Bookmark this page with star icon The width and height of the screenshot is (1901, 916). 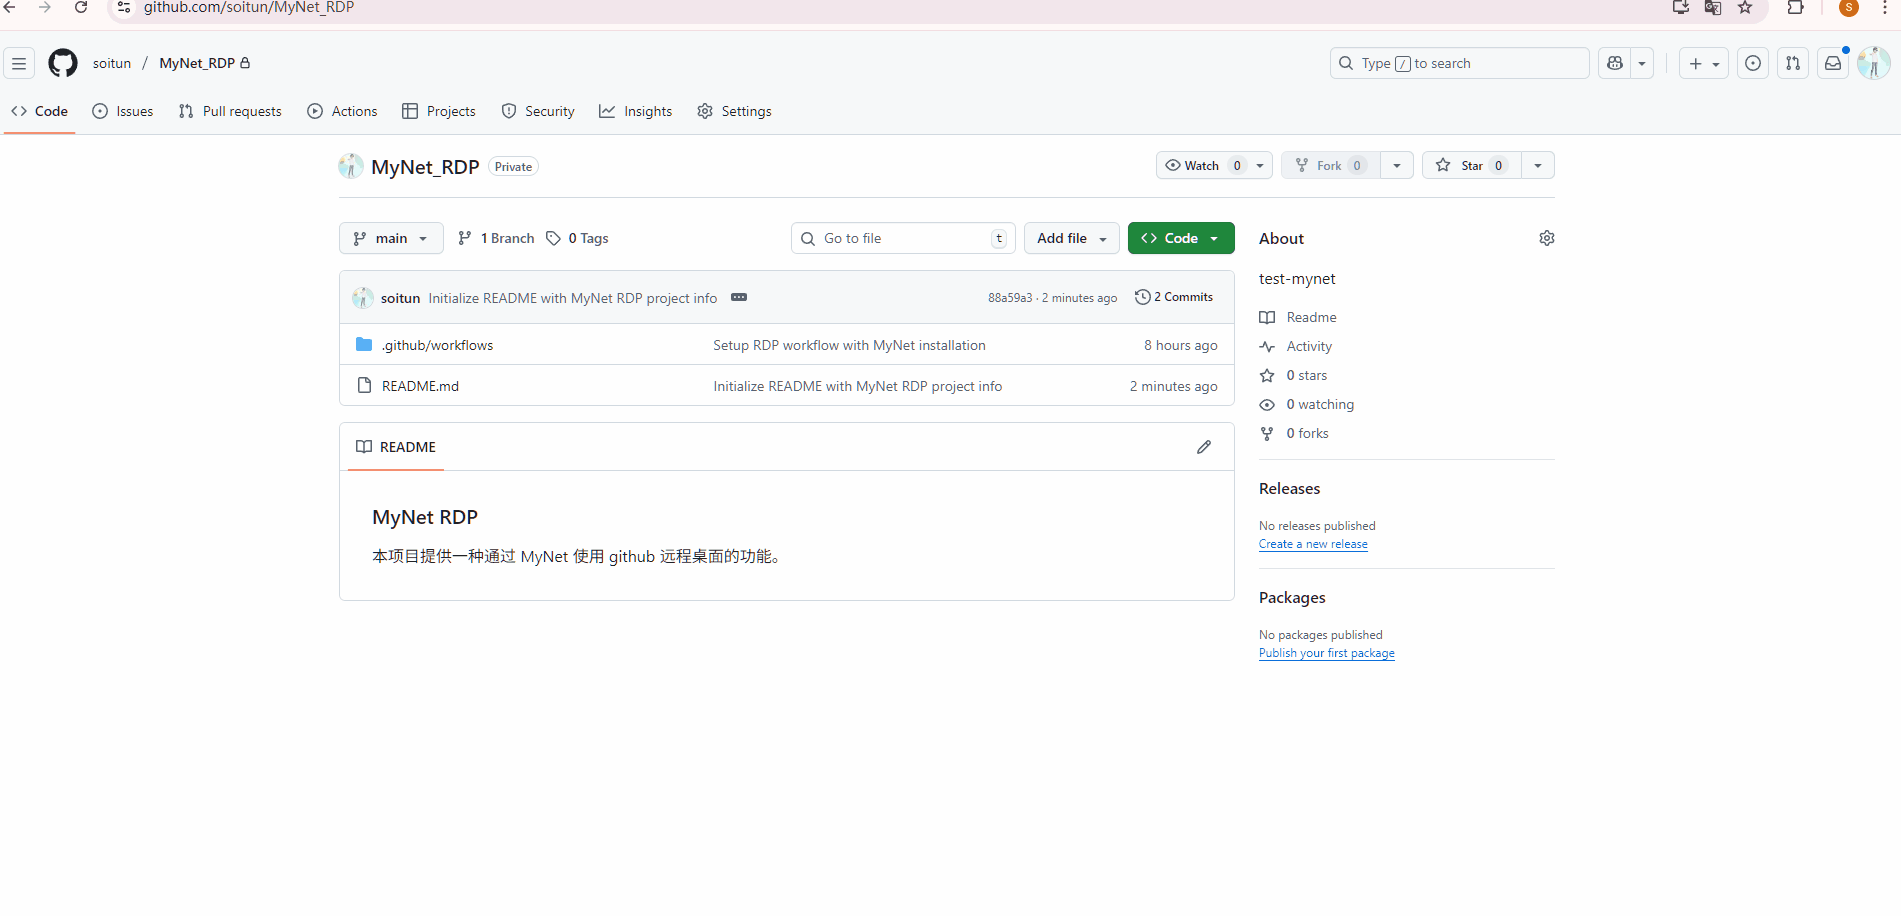click(1745, 8)
